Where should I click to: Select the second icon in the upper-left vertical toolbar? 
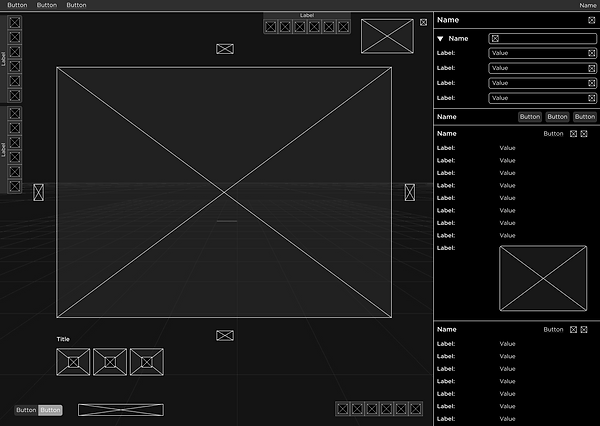point(15,37)
